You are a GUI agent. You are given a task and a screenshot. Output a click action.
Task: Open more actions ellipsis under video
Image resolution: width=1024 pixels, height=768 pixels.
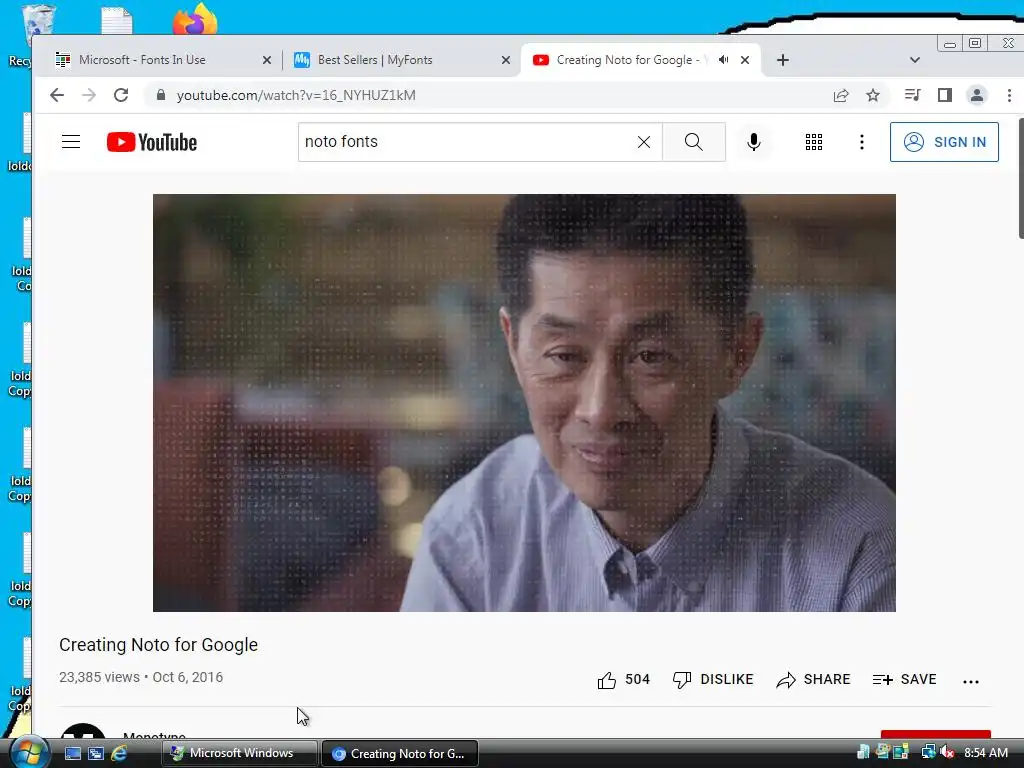970,681
